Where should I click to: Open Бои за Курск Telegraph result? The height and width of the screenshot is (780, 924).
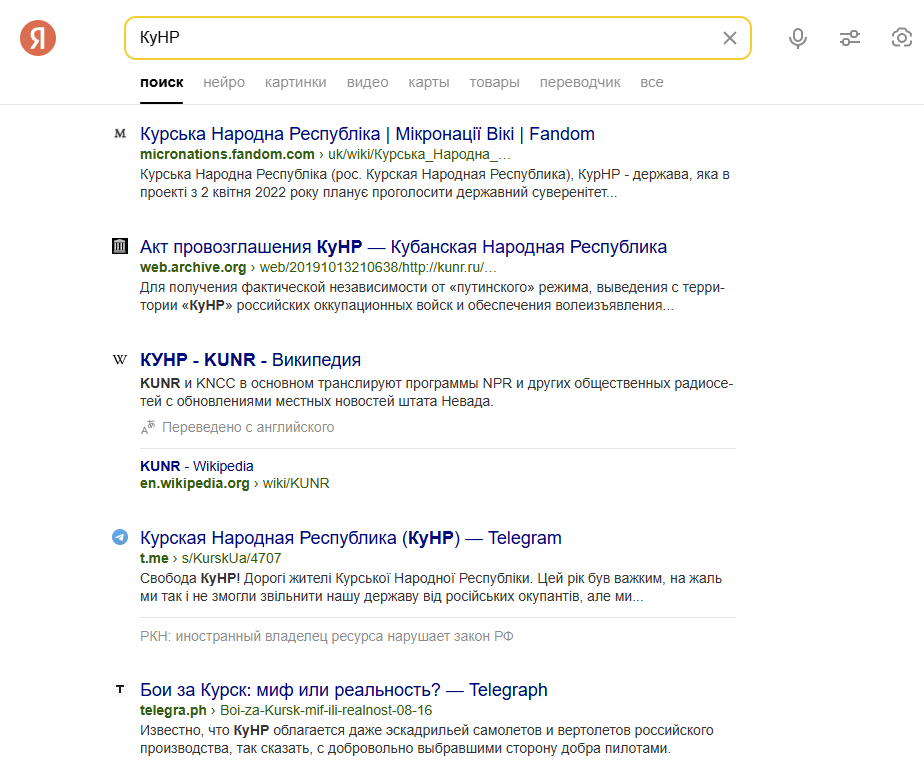pyautogui.click(x=344, y=690)
